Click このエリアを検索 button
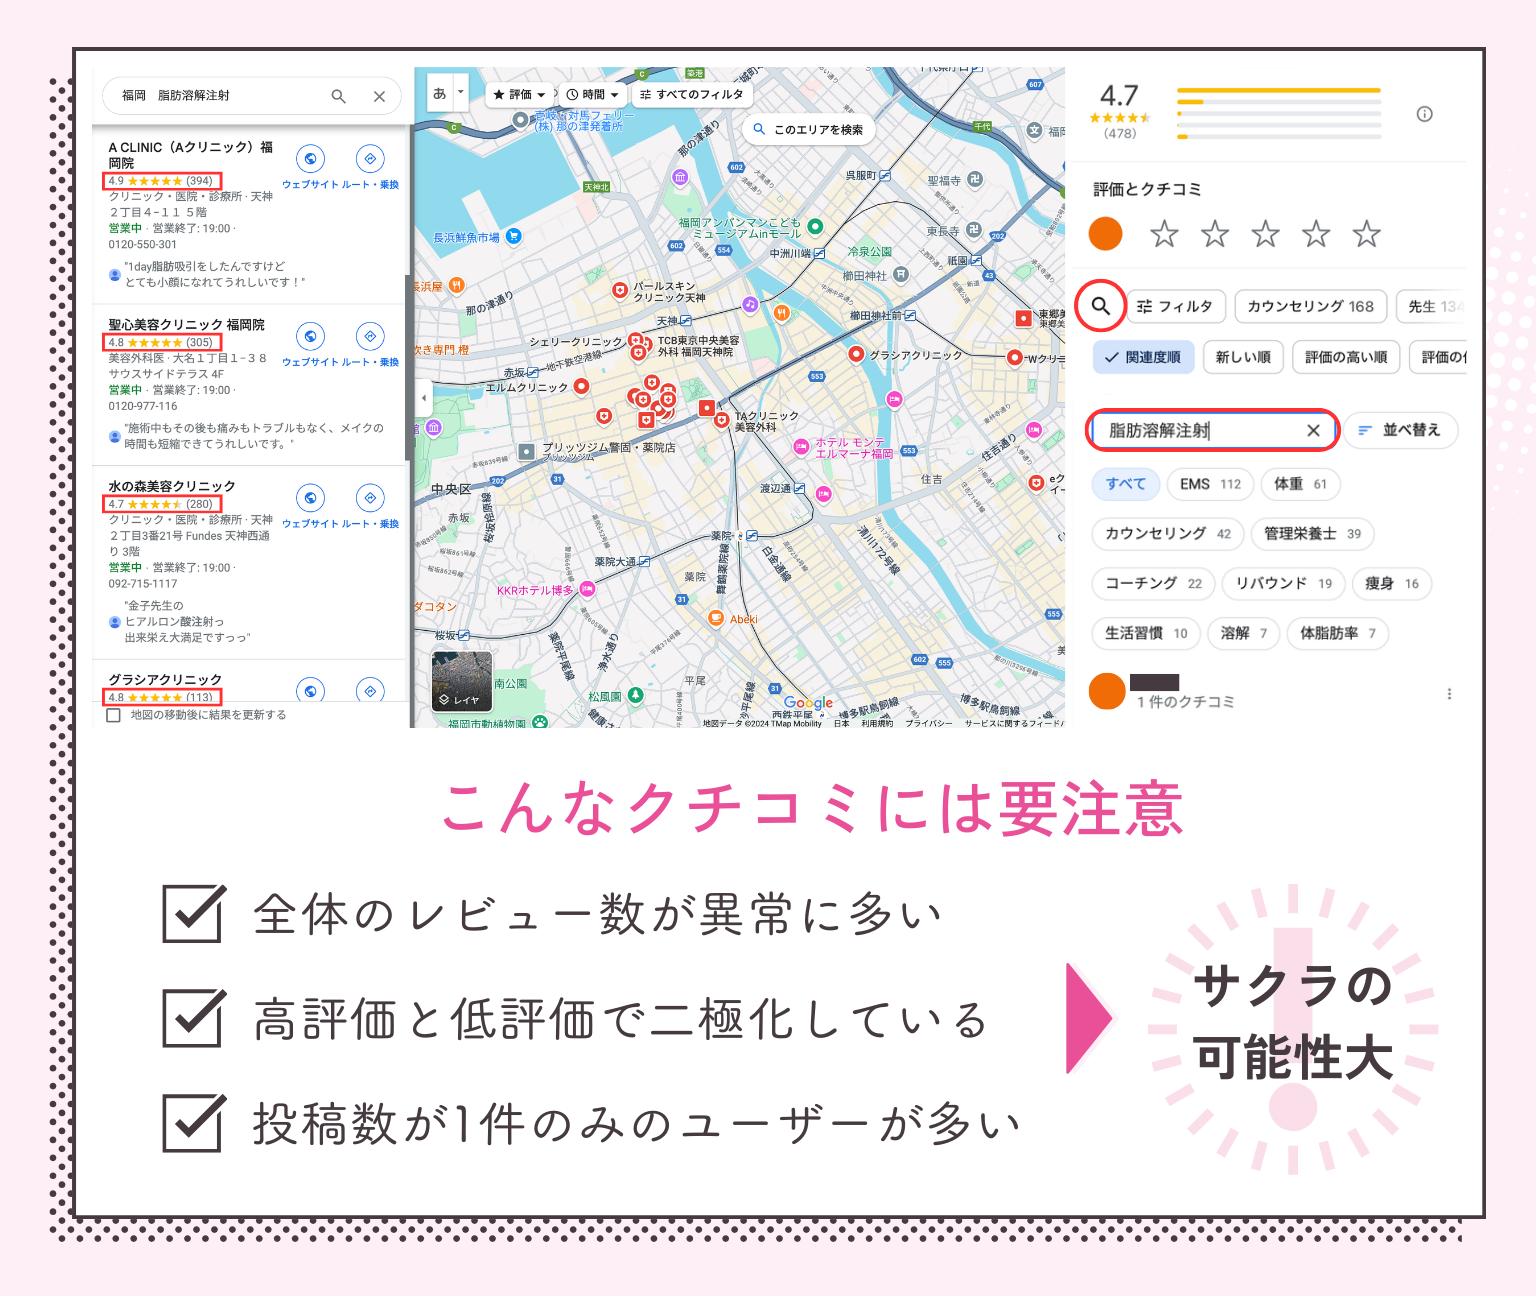The height and width of the screenshot is (1296, 1536). click(x=809, y=129)
